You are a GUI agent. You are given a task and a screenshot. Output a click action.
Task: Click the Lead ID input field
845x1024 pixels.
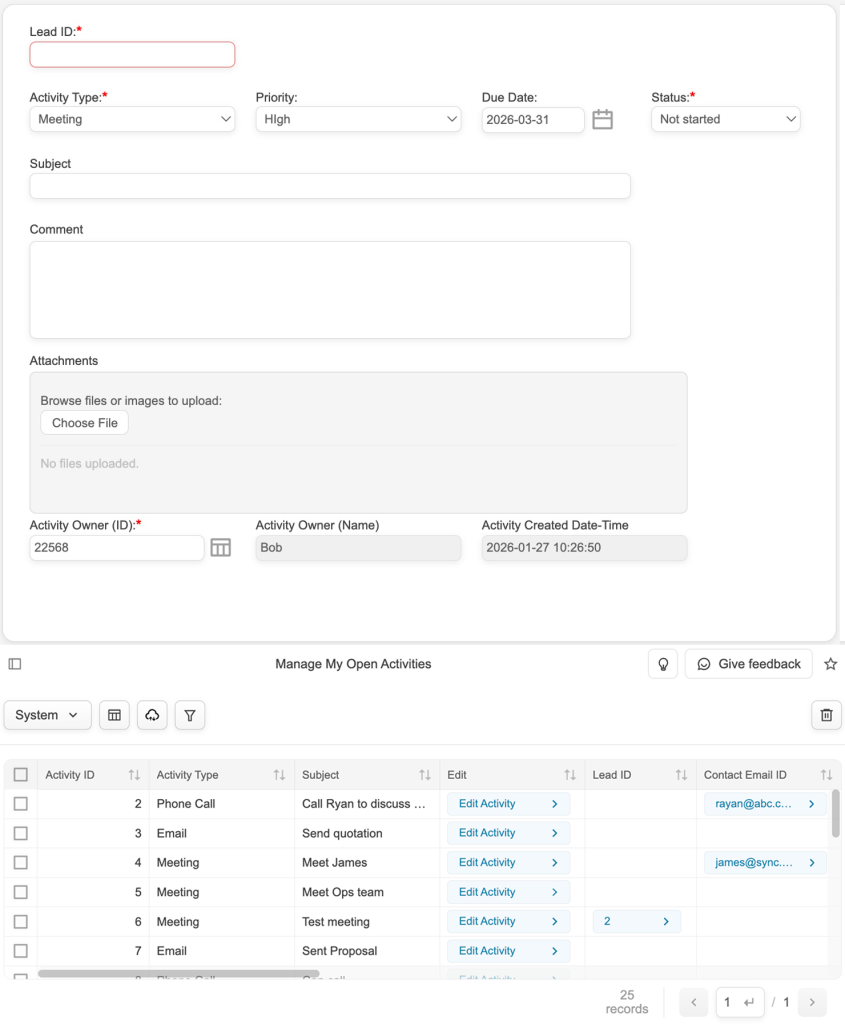click(132, 55)
